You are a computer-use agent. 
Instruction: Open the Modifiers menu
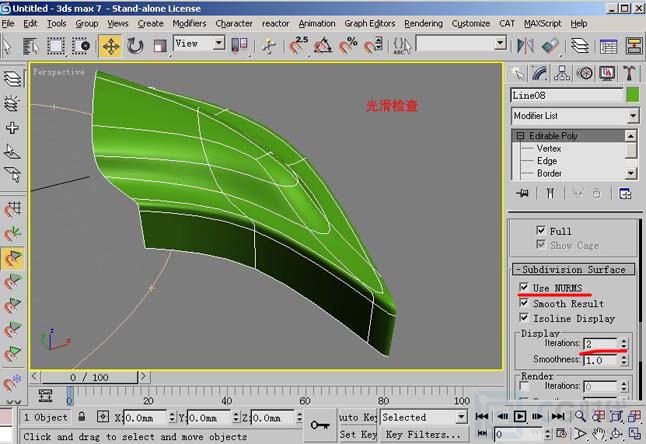[189, 23]
